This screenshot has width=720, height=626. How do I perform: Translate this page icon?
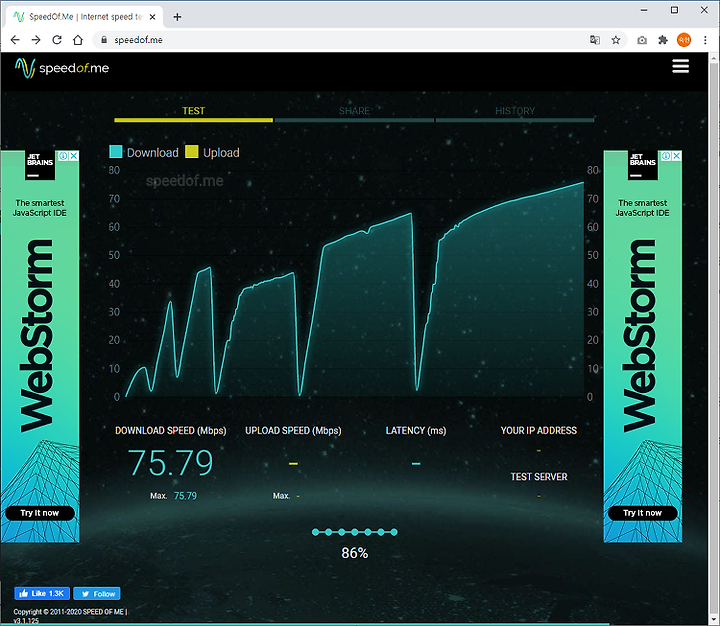click(595, 40)
